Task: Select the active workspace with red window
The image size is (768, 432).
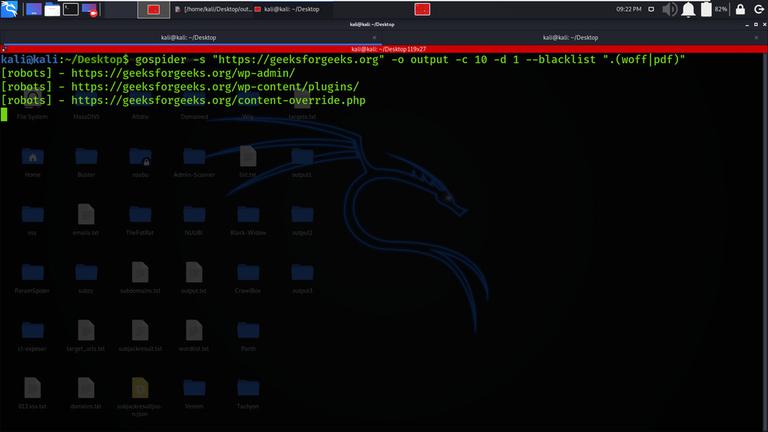Action: point(154,9)
